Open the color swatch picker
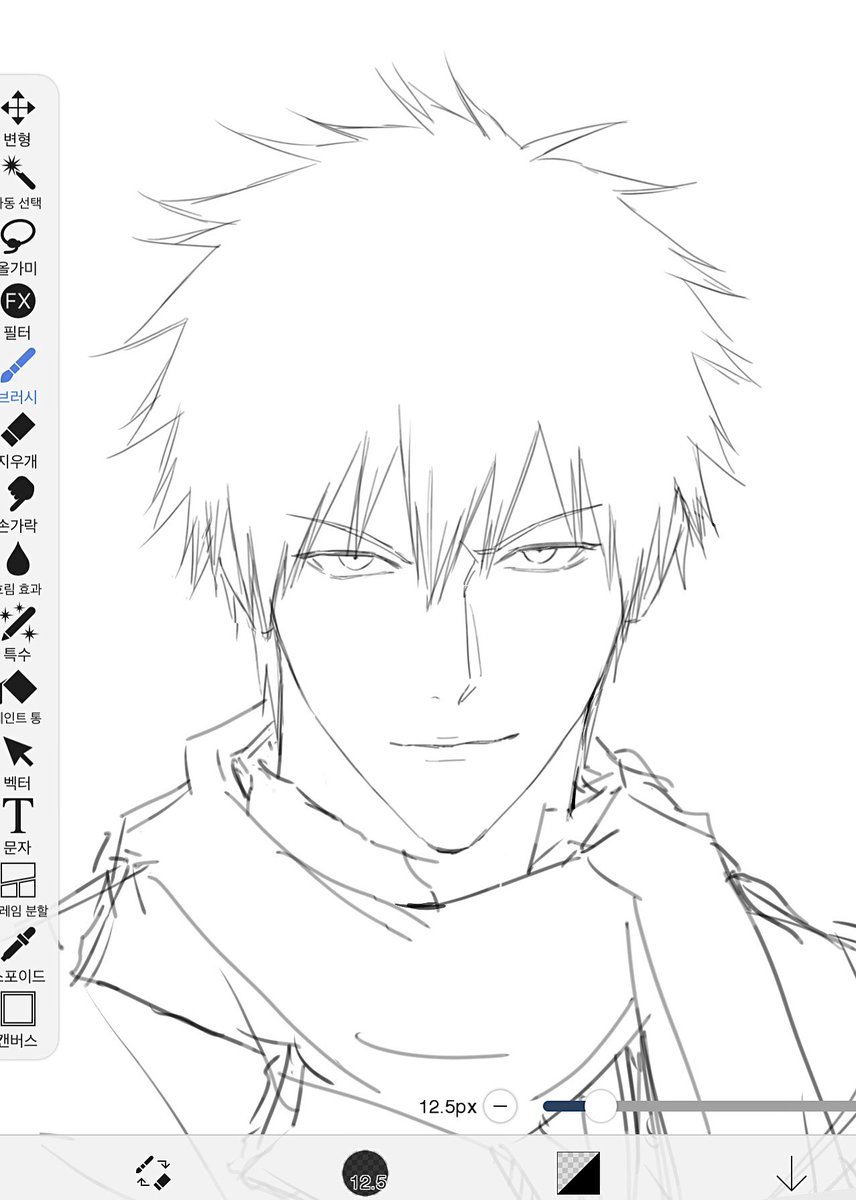 pos(578,1173)
